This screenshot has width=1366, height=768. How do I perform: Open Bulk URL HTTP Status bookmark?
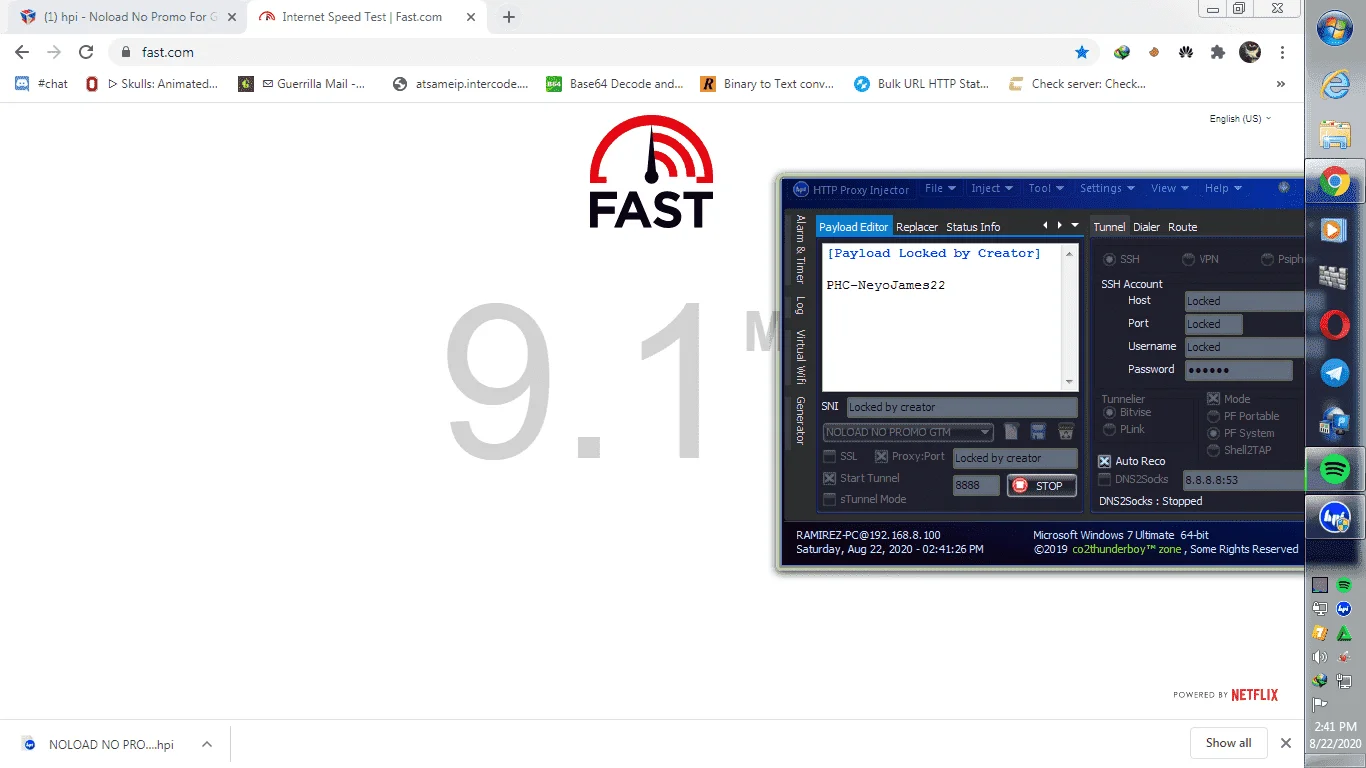(922, 84)
